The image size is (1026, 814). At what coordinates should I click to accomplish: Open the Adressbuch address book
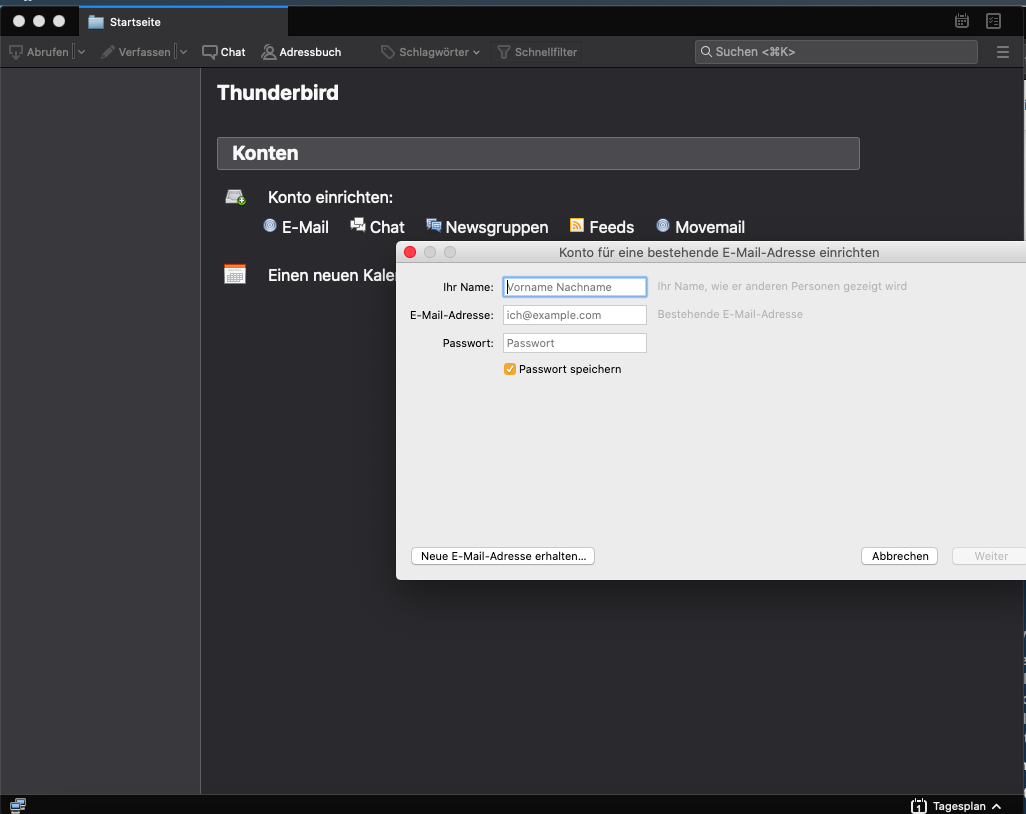point(301,52)
